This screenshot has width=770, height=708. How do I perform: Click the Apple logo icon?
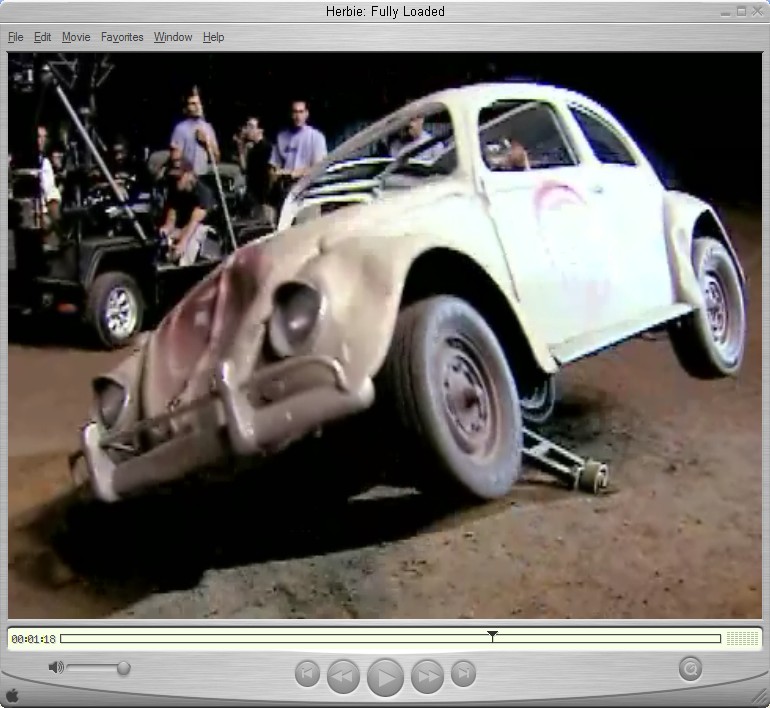(12, 695)
